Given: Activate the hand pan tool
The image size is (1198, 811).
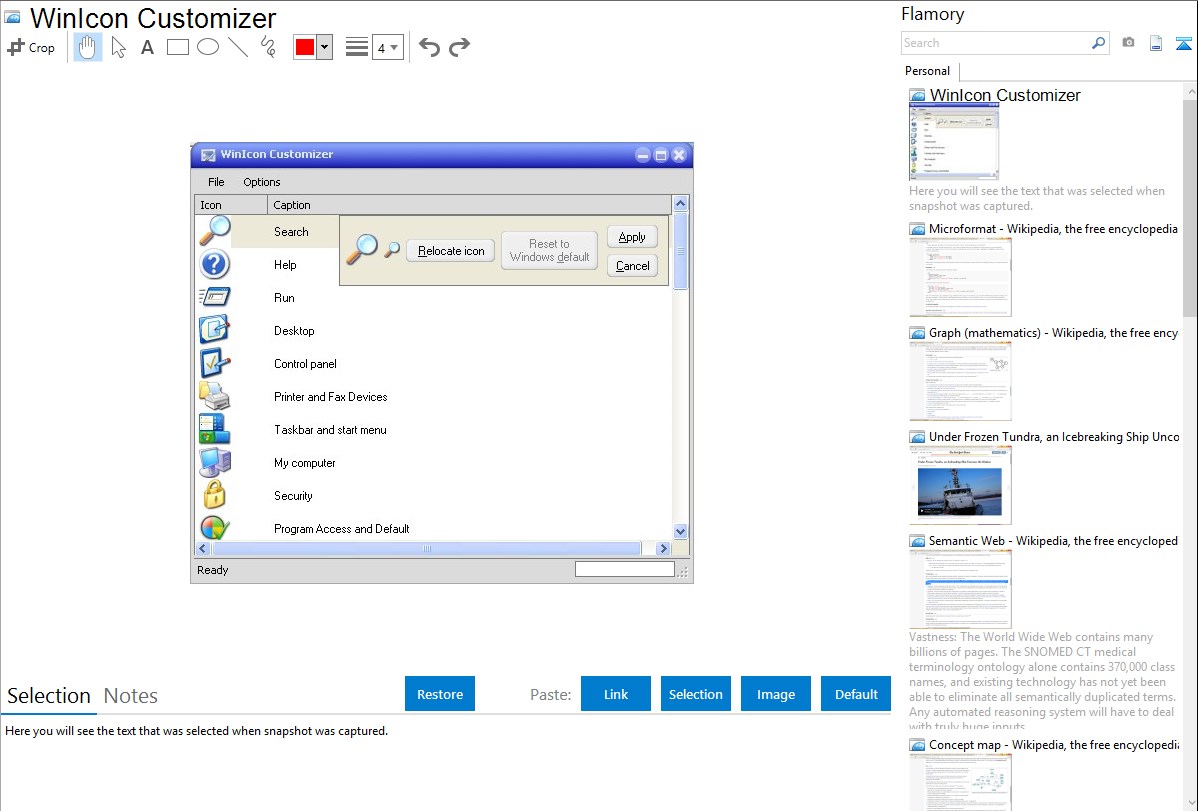Looking at the screenshot, I should pyautogui.click(x=87, y=47).
